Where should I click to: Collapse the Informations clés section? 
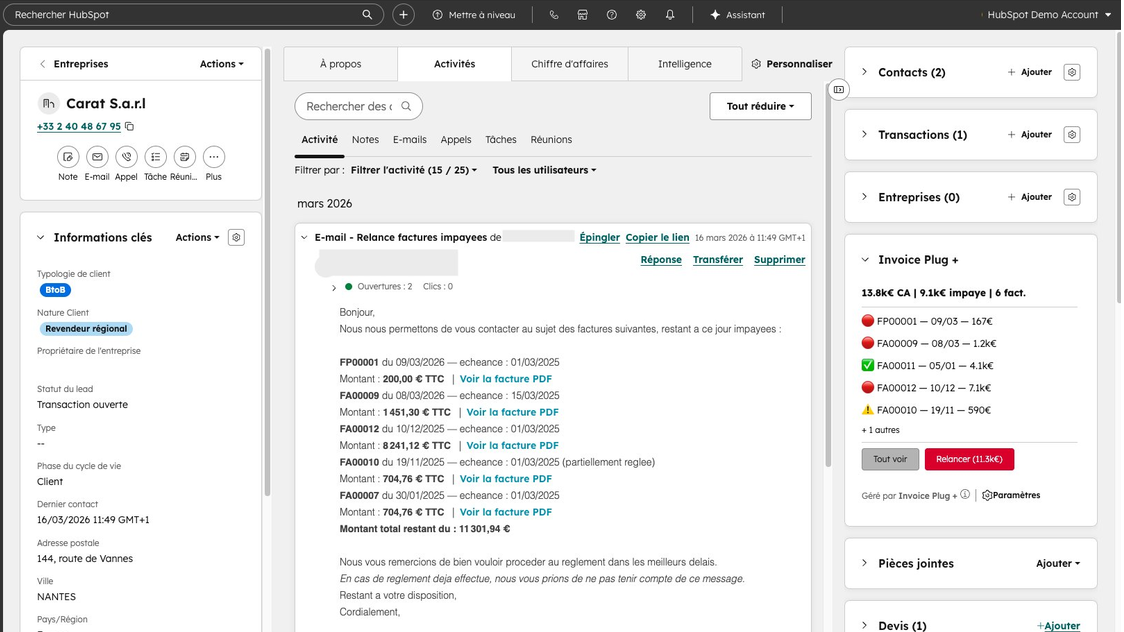coord(41,237)
